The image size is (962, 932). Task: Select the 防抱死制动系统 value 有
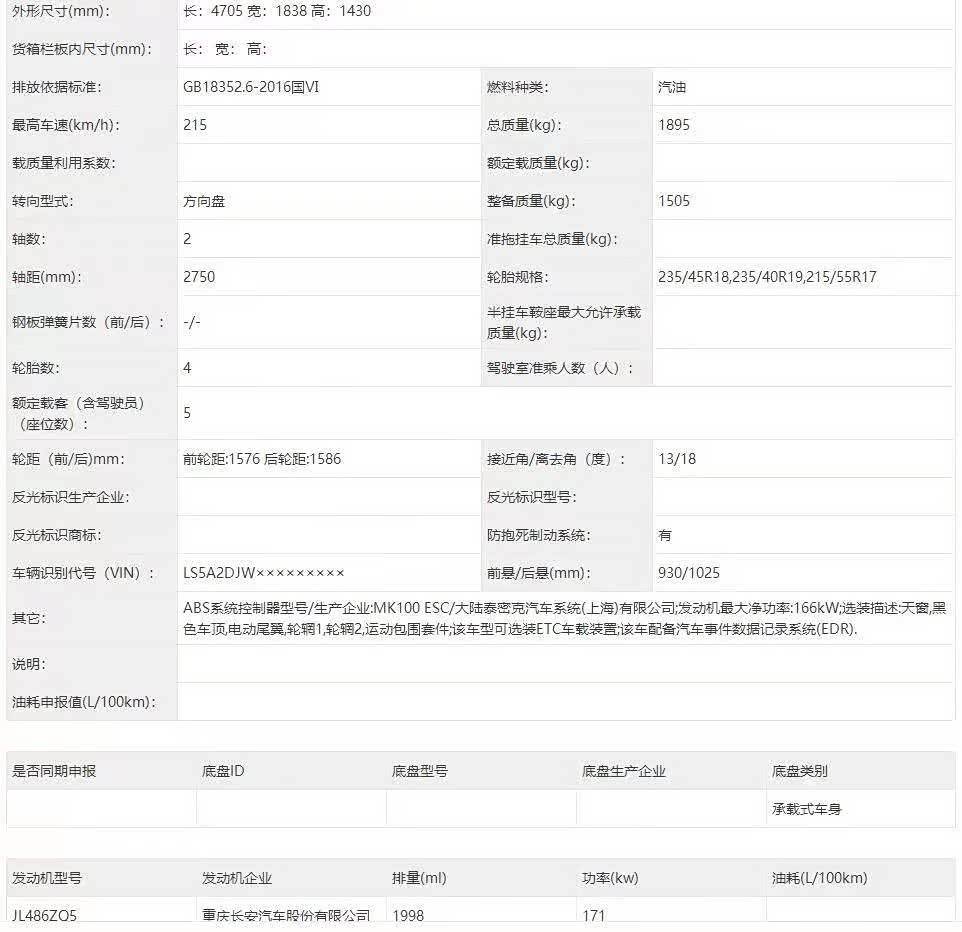665,535
